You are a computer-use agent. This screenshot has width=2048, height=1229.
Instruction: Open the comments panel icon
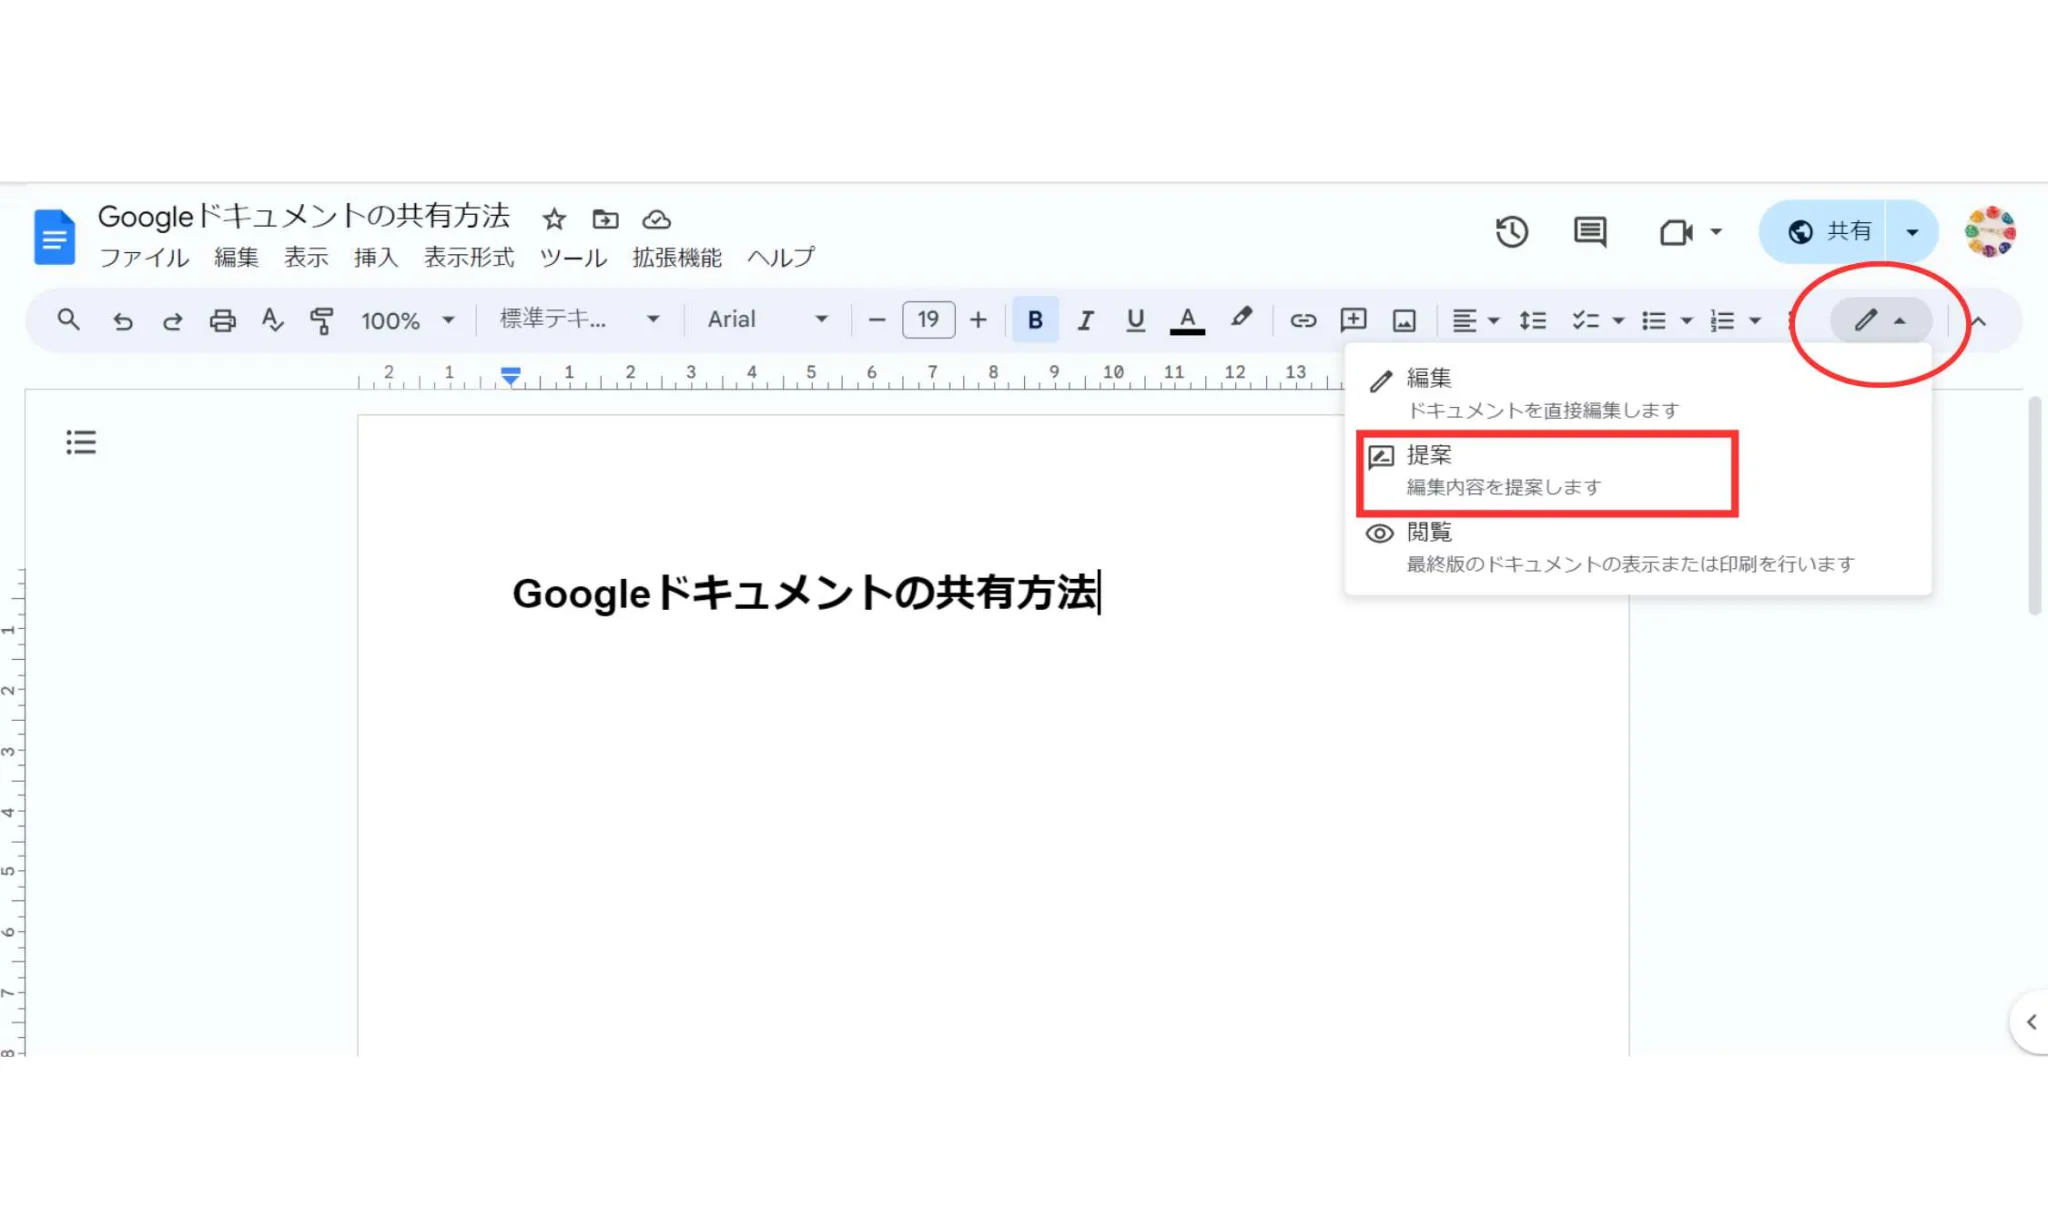point(1590,232)
